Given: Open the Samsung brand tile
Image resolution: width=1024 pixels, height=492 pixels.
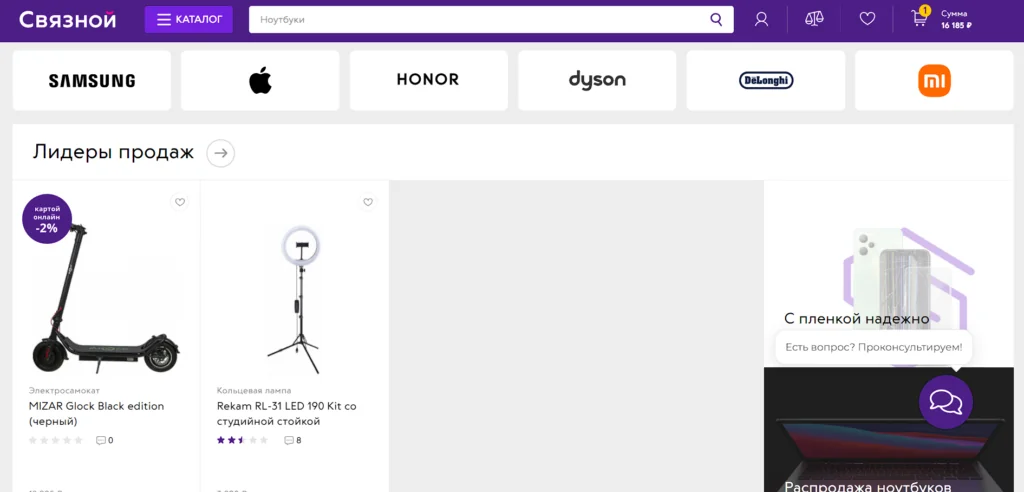Looking at the screenshot, I should pos(92,81).
